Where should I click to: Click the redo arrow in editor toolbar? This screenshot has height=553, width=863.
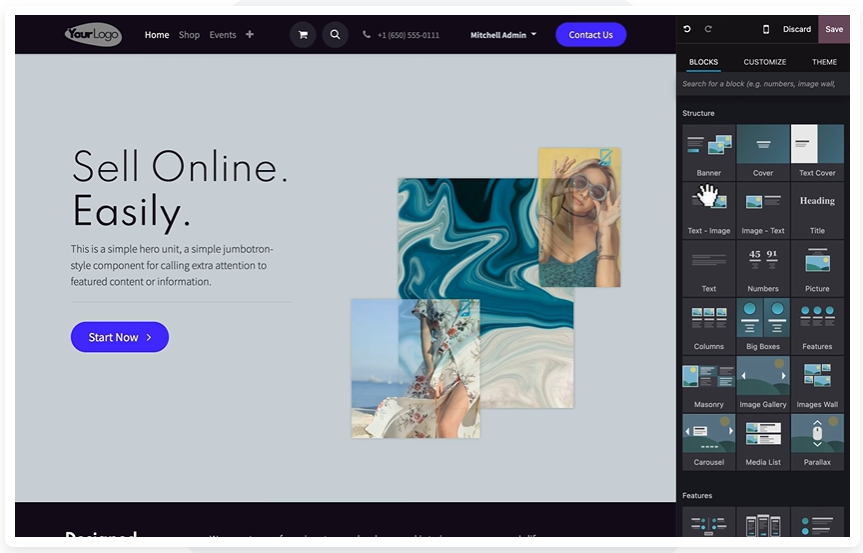(709, 29)
